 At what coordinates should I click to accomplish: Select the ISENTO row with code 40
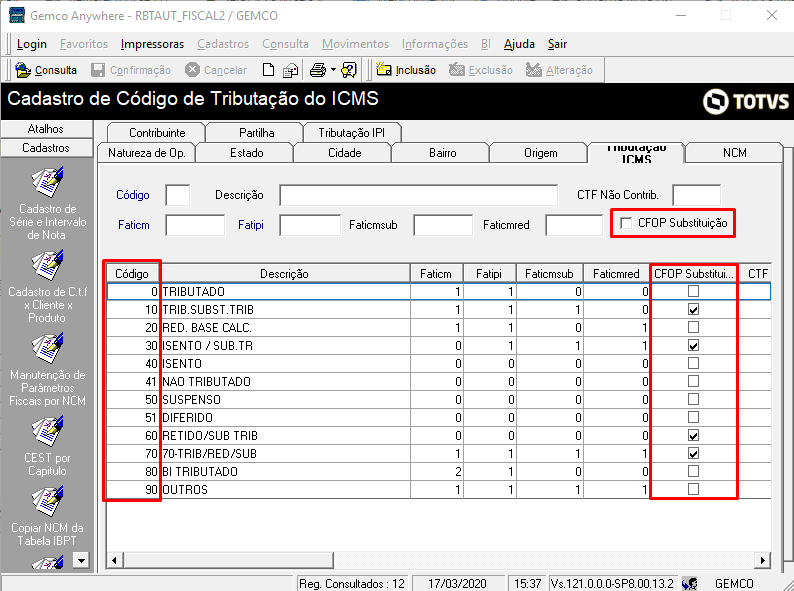click(439, 363)
